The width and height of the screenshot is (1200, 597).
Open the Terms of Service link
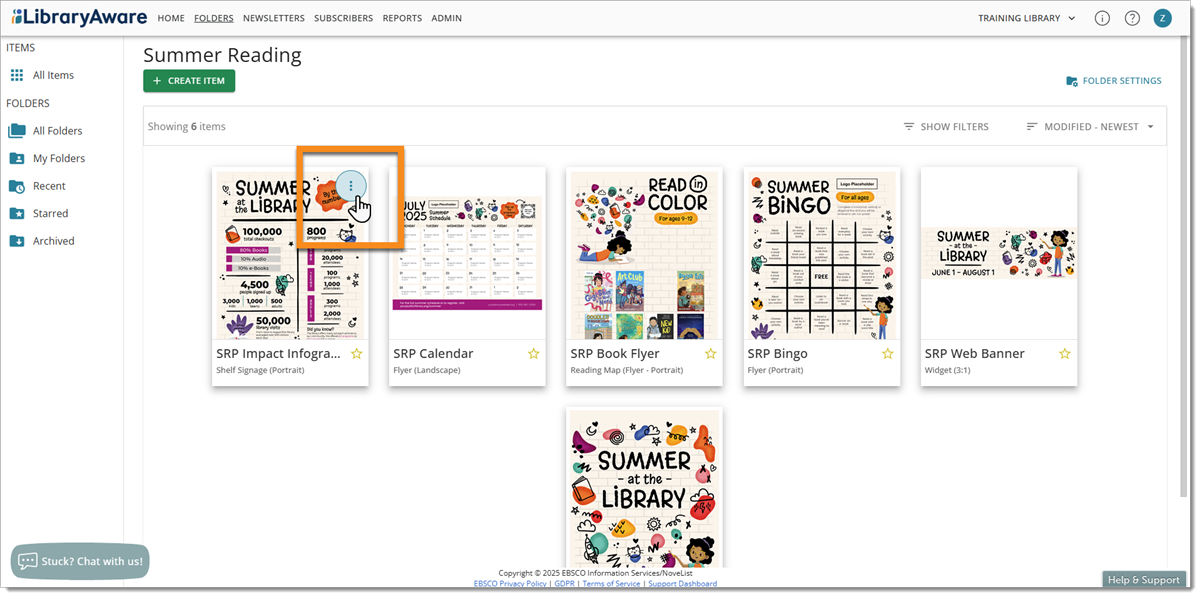click(x=611, y=584)
